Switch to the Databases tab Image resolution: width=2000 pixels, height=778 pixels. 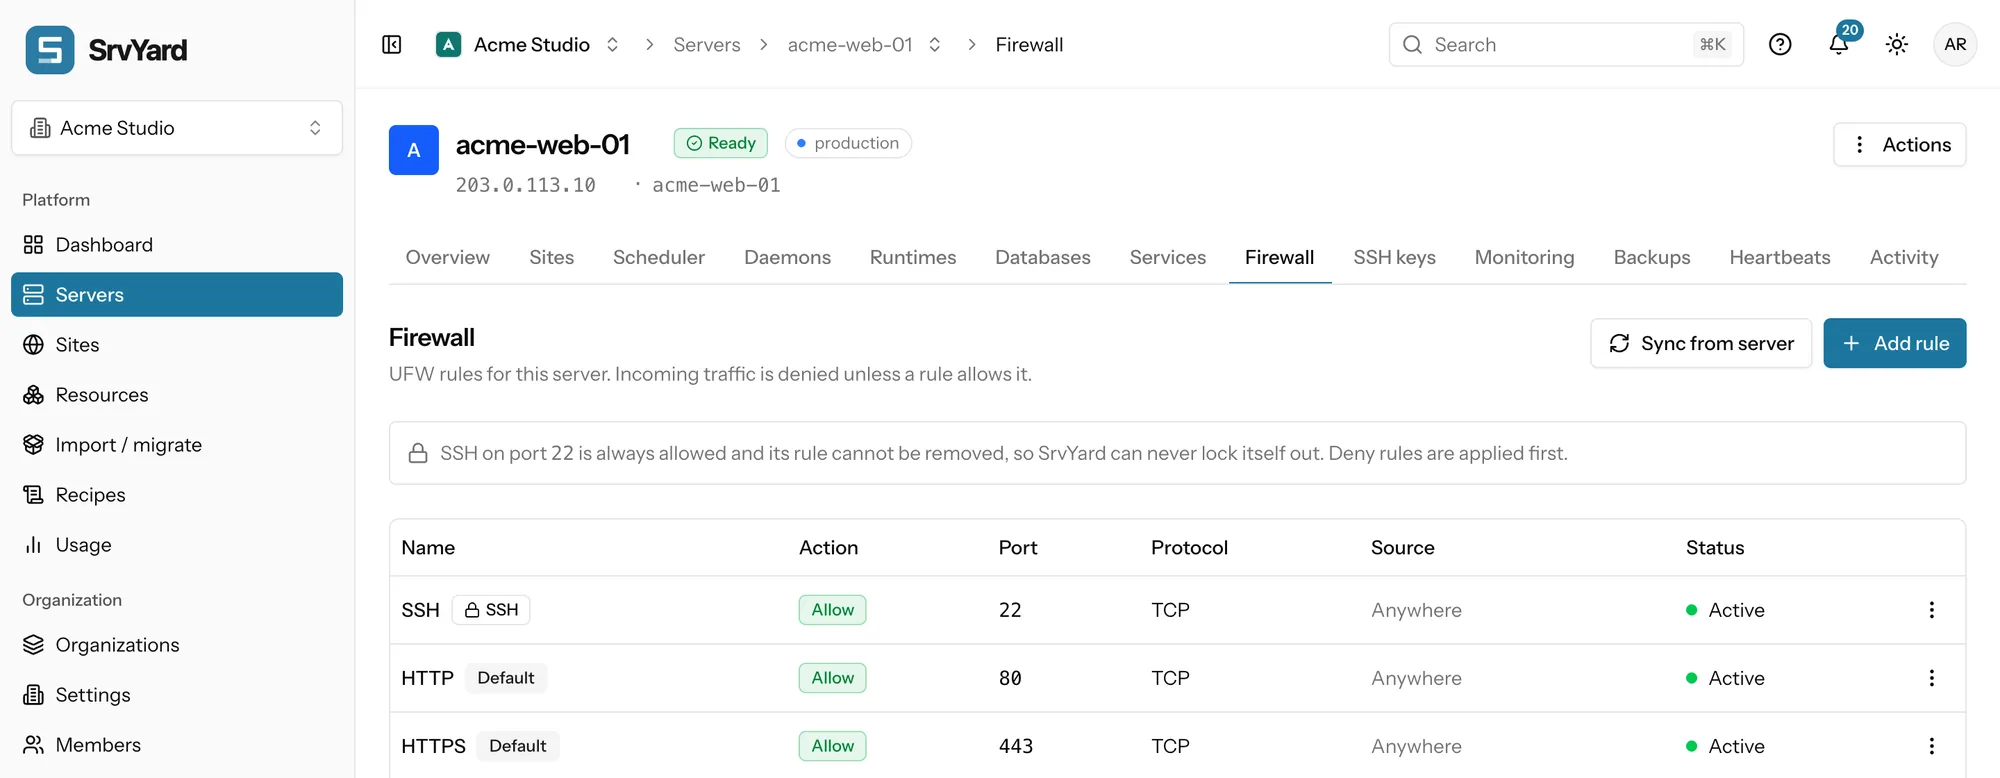1042,258
